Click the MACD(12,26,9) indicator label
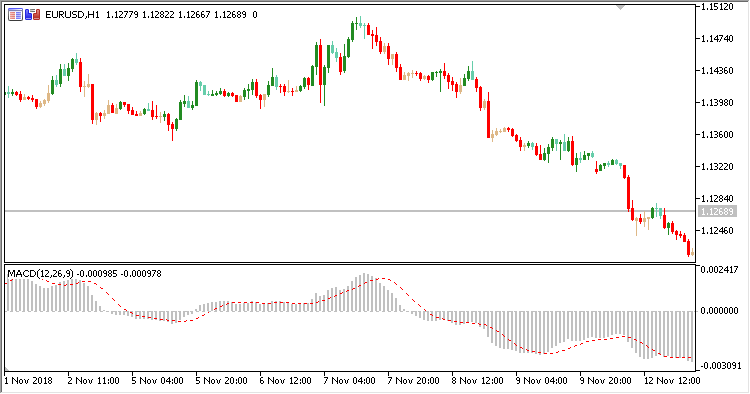The image size is (750, 394). 41,274
